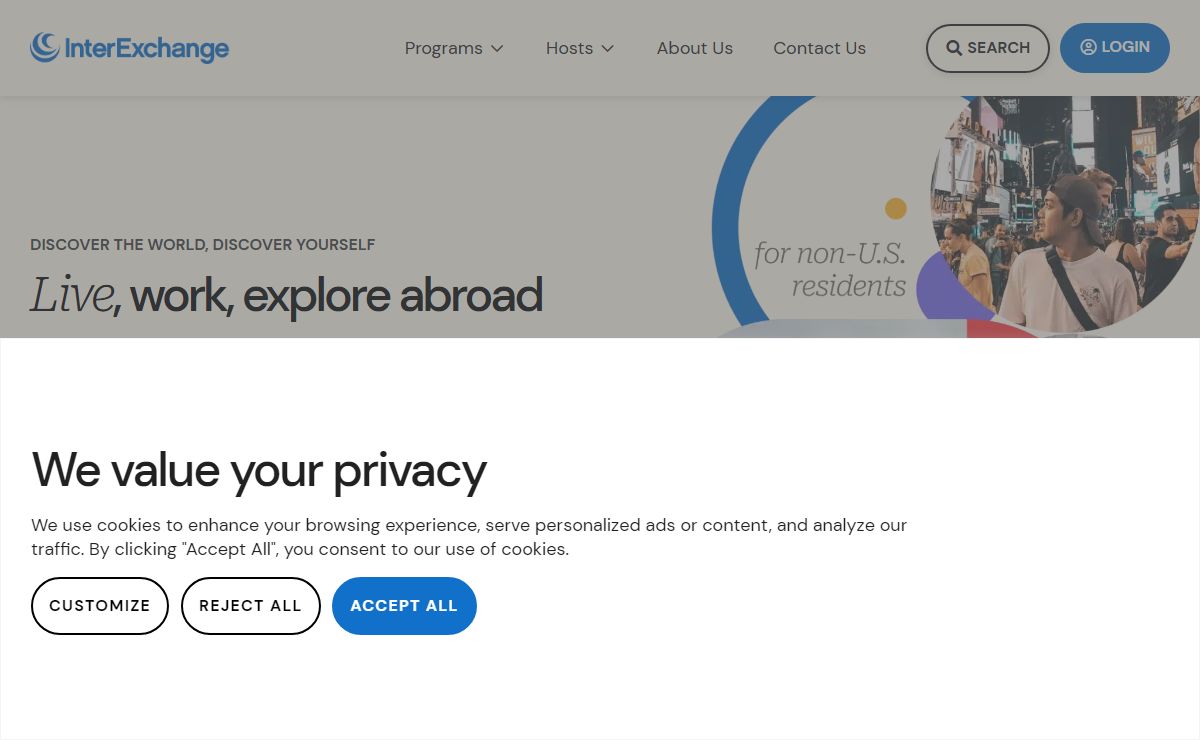Open the Hosts menu
Screen dimensions: 1200x740
[580, 48]
